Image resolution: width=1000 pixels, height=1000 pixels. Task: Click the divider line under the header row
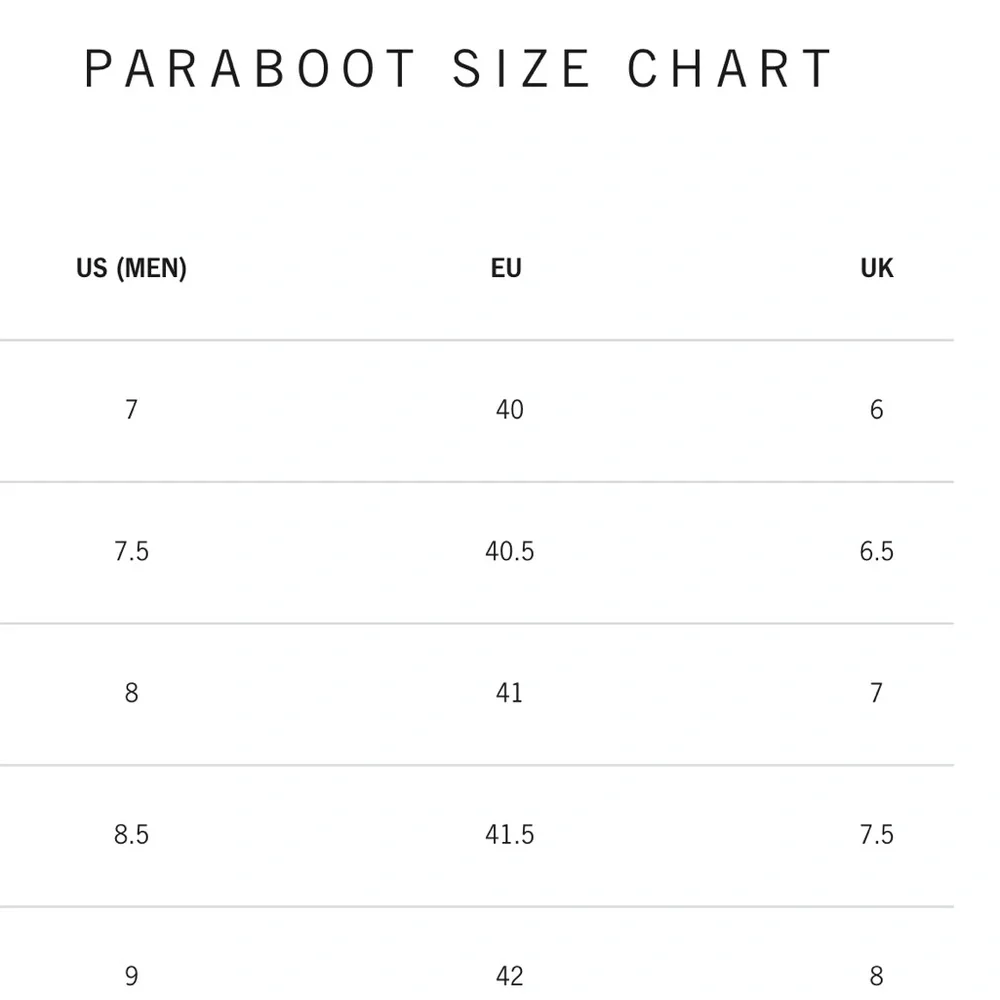coord(476,340)
